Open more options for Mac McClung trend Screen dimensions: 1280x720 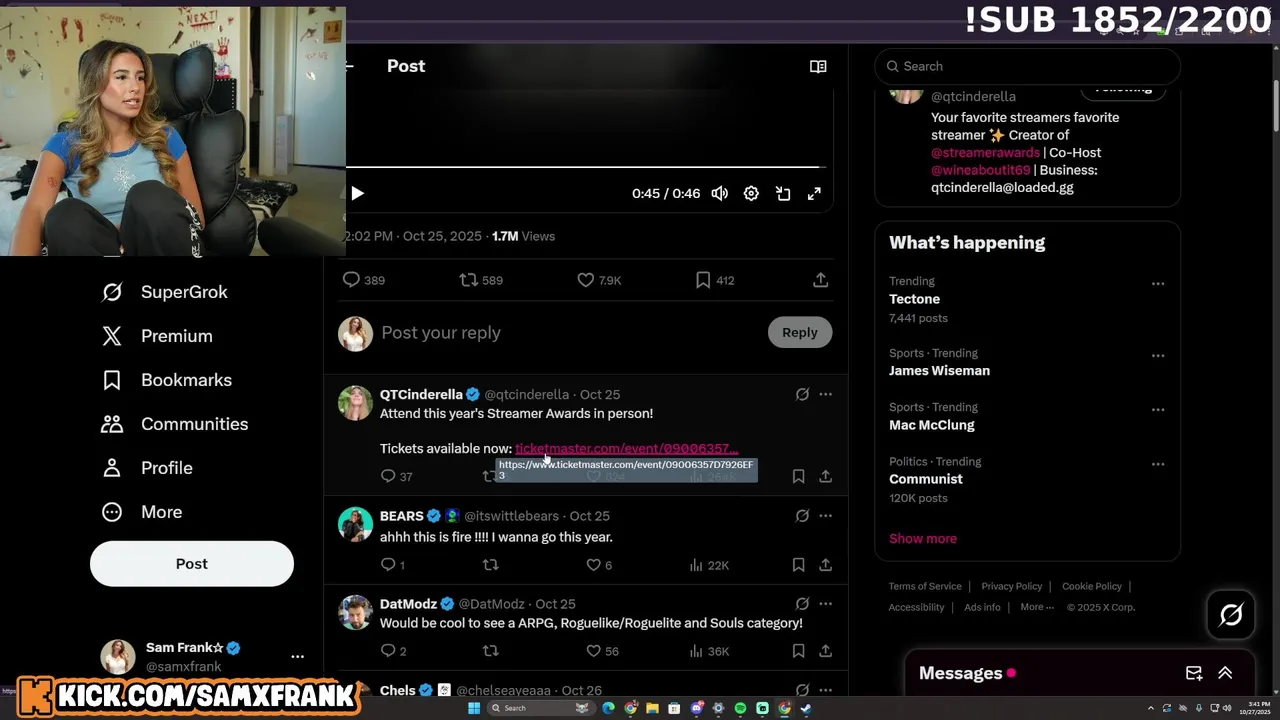click(1157, 410)
